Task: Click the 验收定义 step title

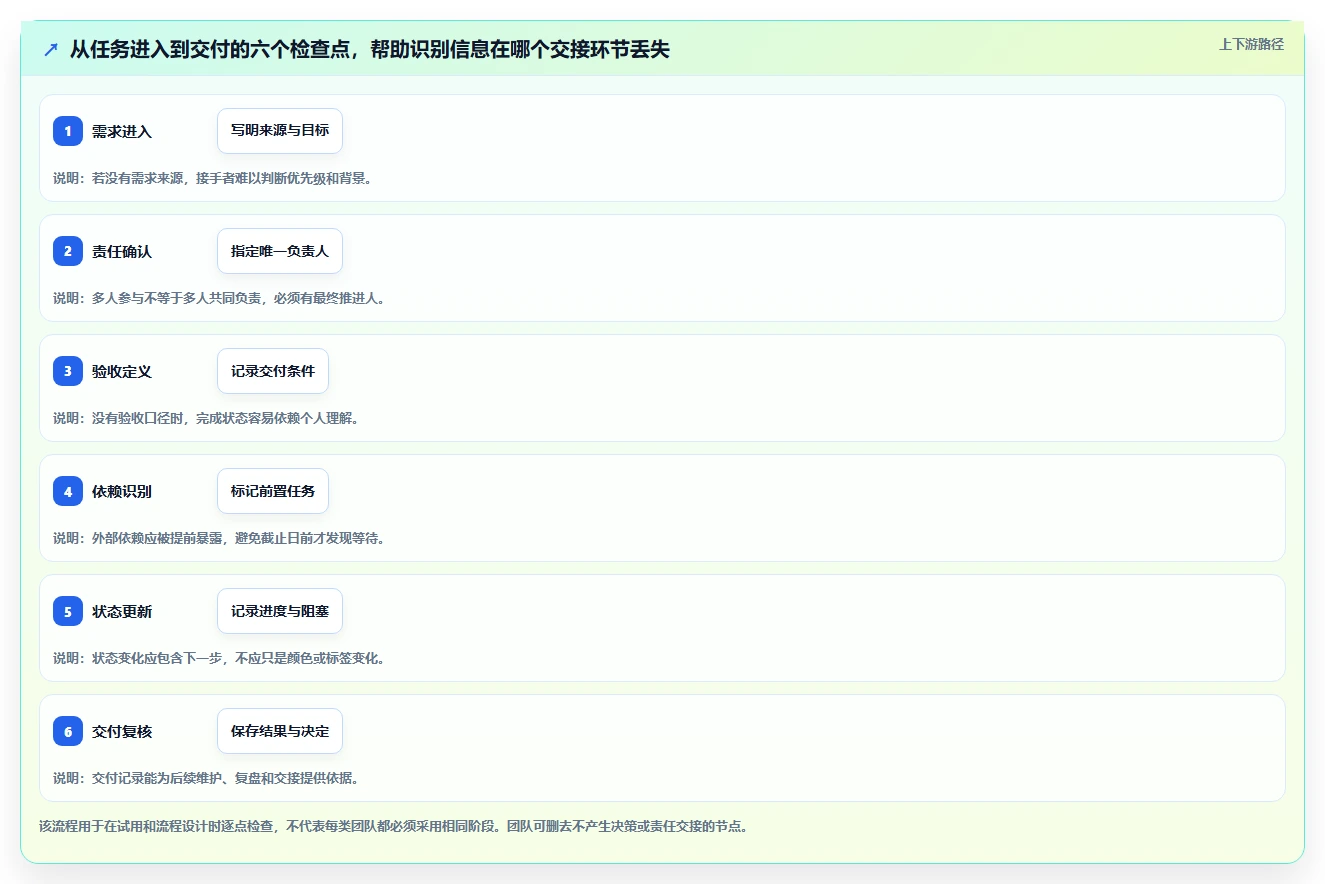Action: [x=122, y=371]
